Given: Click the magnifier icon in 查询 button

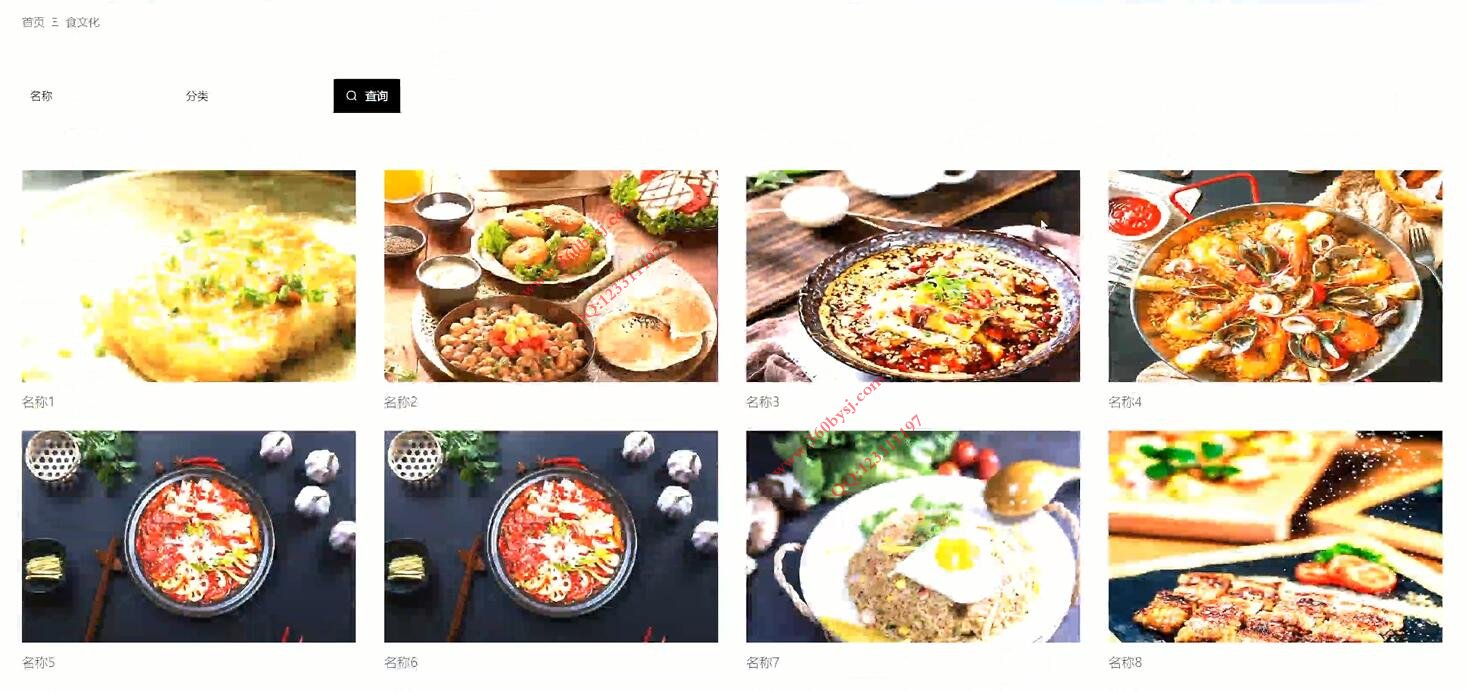Looking at the screenshot, I should 351,96.
